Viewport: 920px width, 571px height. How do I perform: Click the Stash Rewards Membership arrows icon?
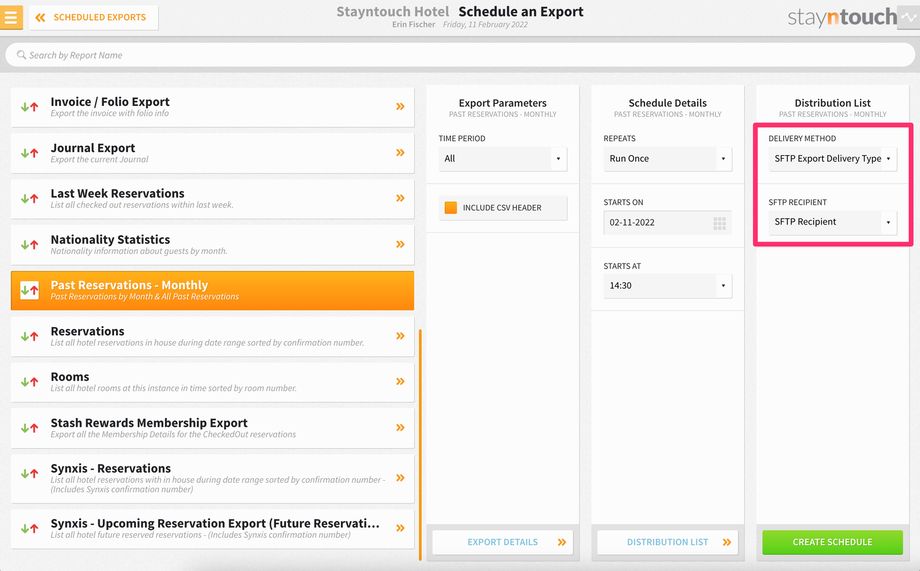point(29,428)
